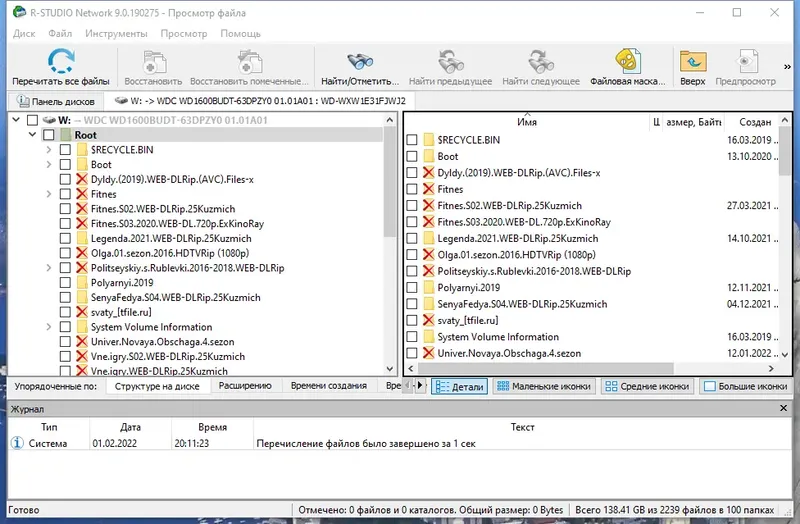Click Найти предыдущее toolbar icon
The width and height of the screenshot is (800, 524).
click(x=451, y=62)
